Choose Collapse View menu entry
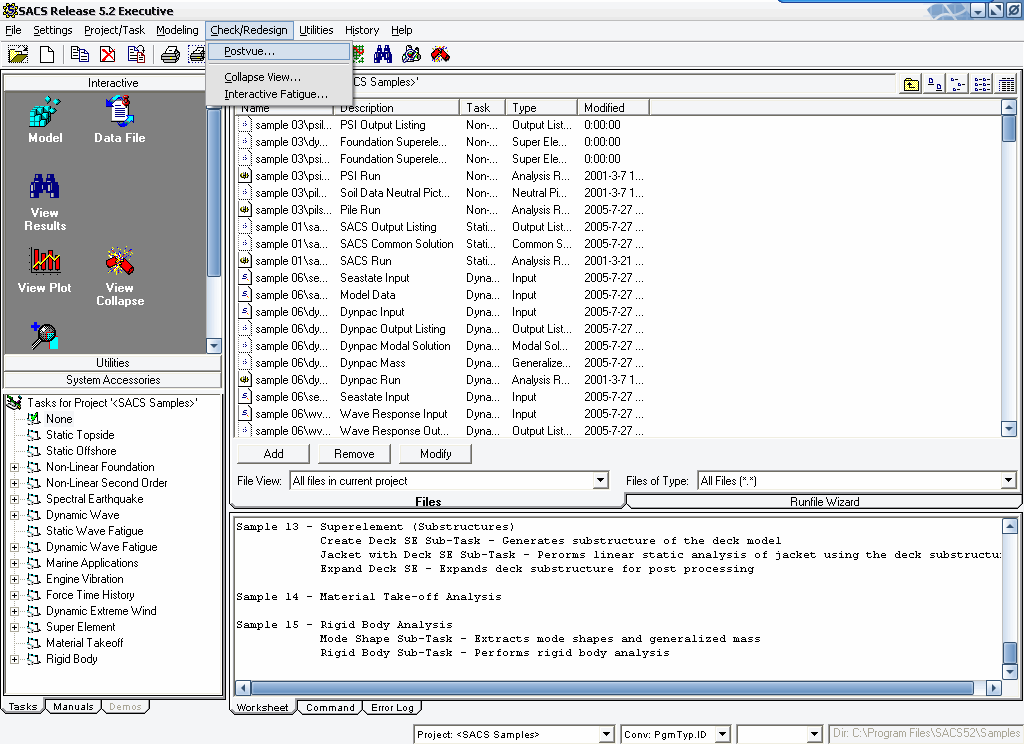This screenshot has height=744, width=1024. (x=278, y=77)
